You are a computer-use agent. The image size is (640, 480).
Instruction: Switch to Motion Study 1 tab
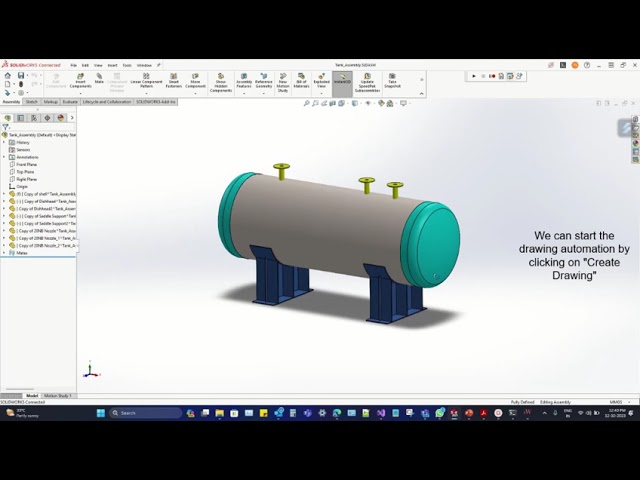click(58, 396)
